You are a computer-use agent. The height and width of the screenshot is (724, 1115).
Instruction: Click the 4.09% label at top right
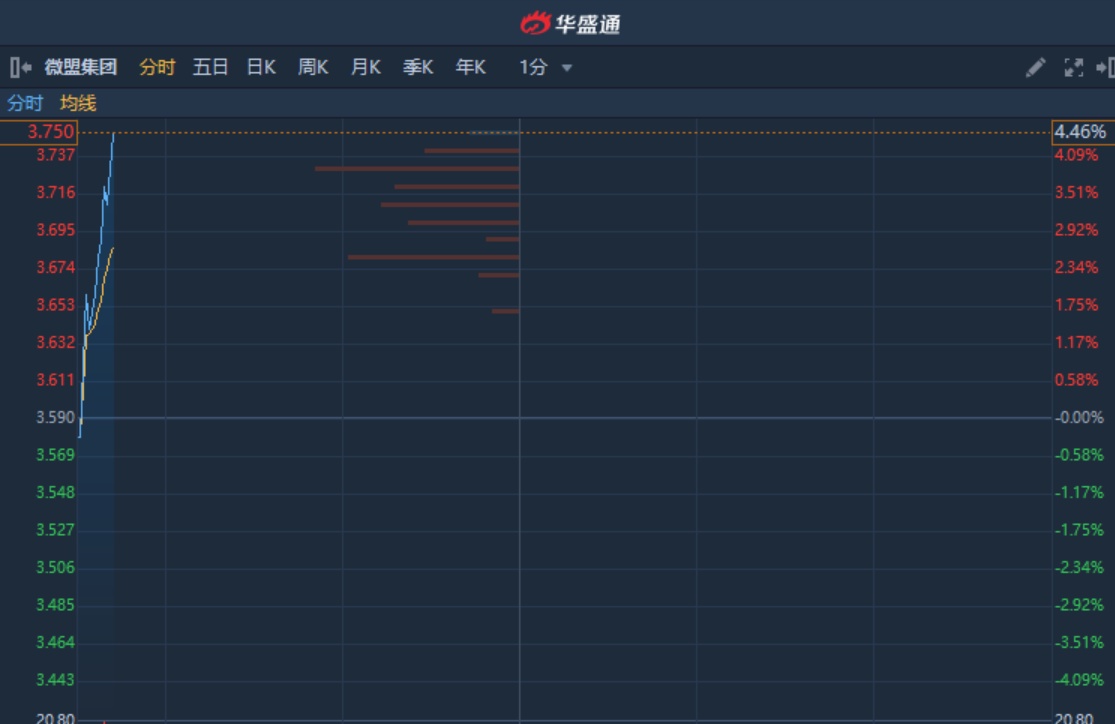pos(1077,155)
